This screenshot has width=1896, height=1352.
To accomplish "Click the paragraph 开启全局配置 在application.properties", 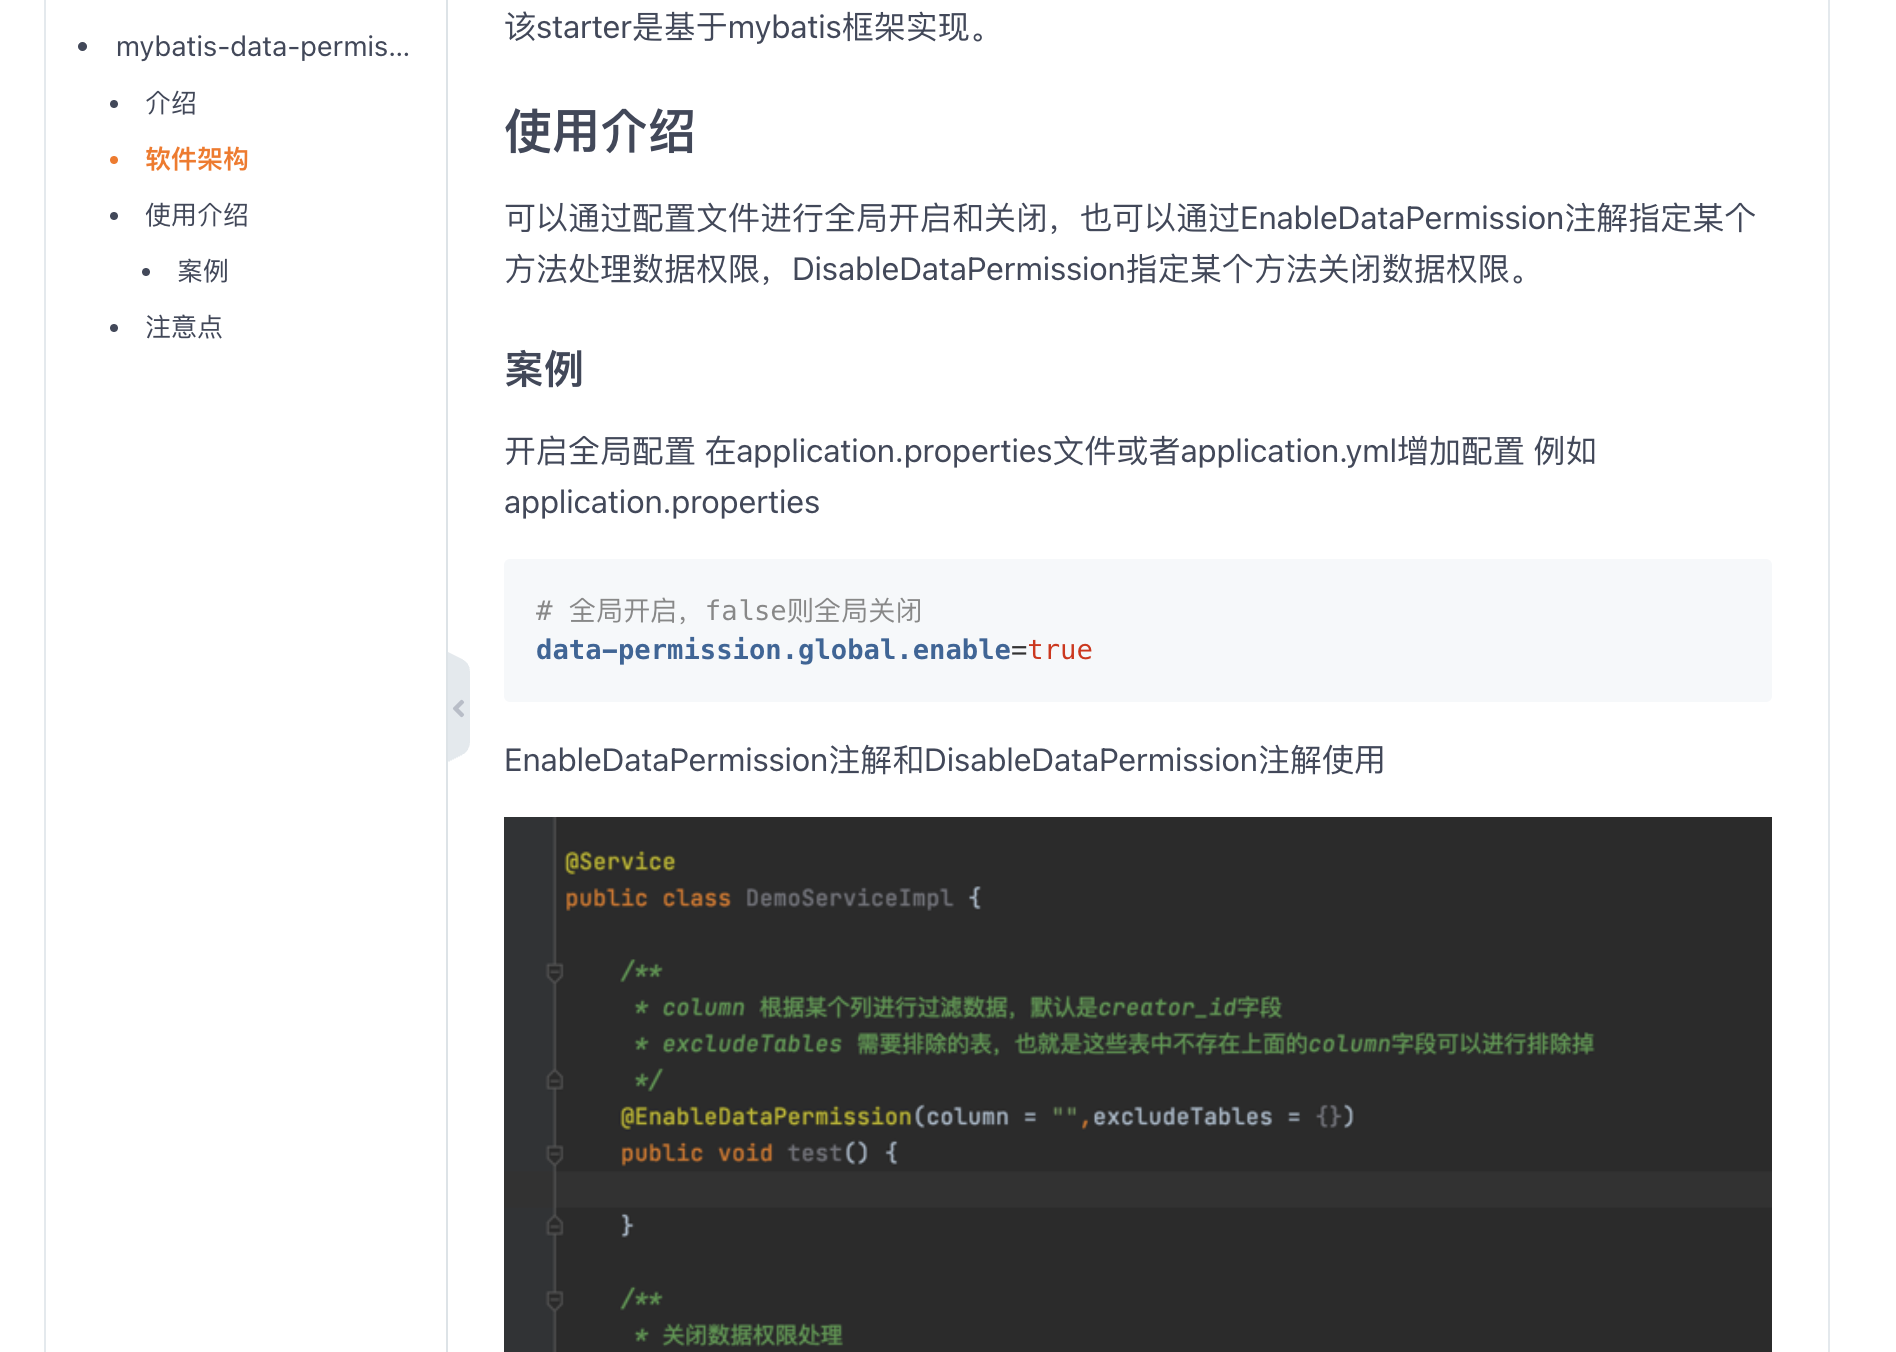I will [1050, 476].
